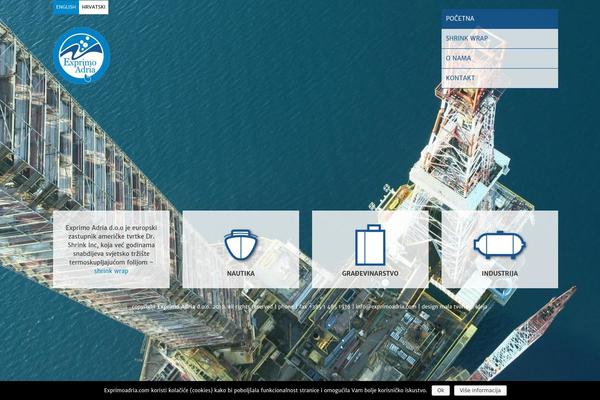Accept cookies with the Ok button
600x400 pixels.
440,390
